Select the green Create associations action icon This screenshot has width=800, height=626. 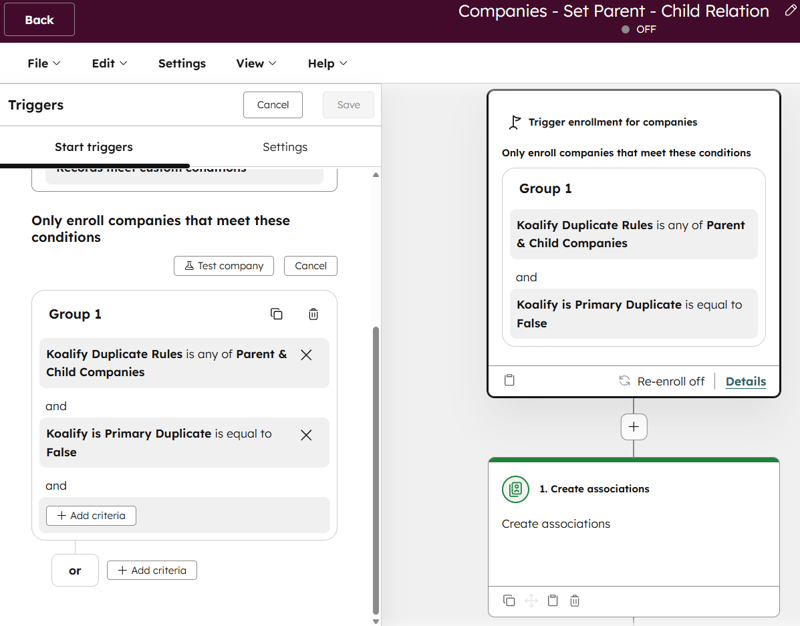tap(515, 489)
